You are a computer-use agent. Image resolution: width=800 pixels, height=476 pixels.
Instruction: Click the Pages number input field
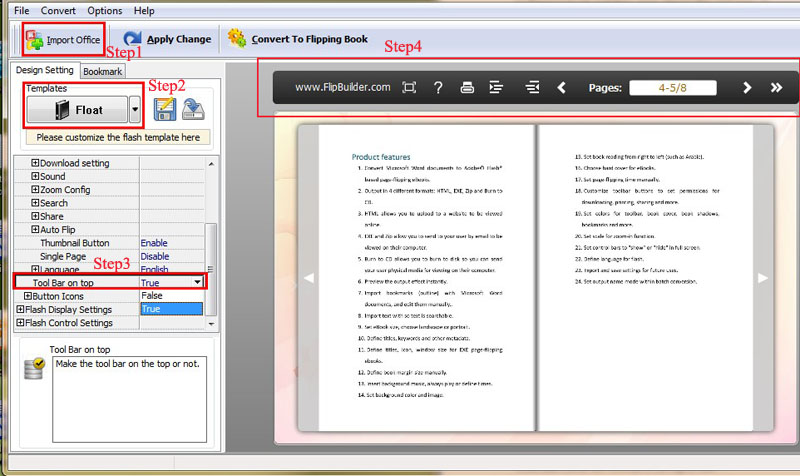click(672, 88)
